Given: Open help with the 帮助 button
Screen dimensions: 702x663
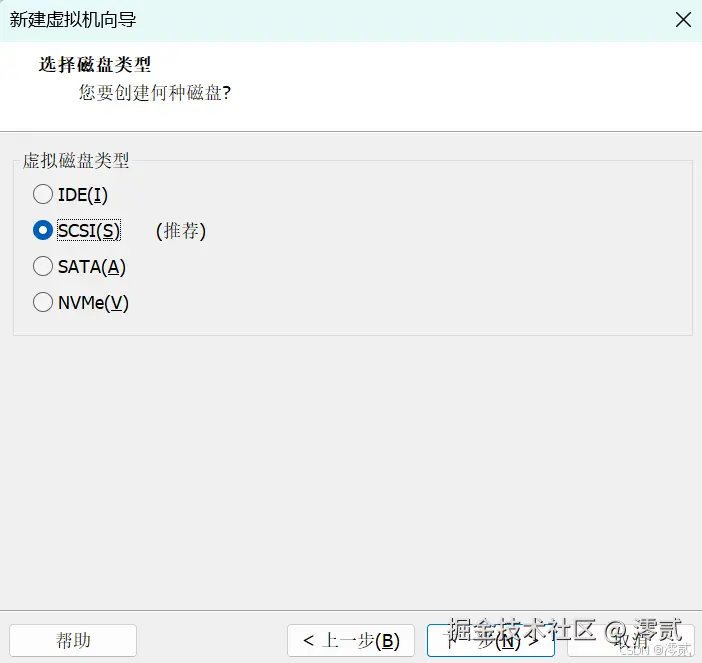Looking at the screenshot, I should click(72, 640).
